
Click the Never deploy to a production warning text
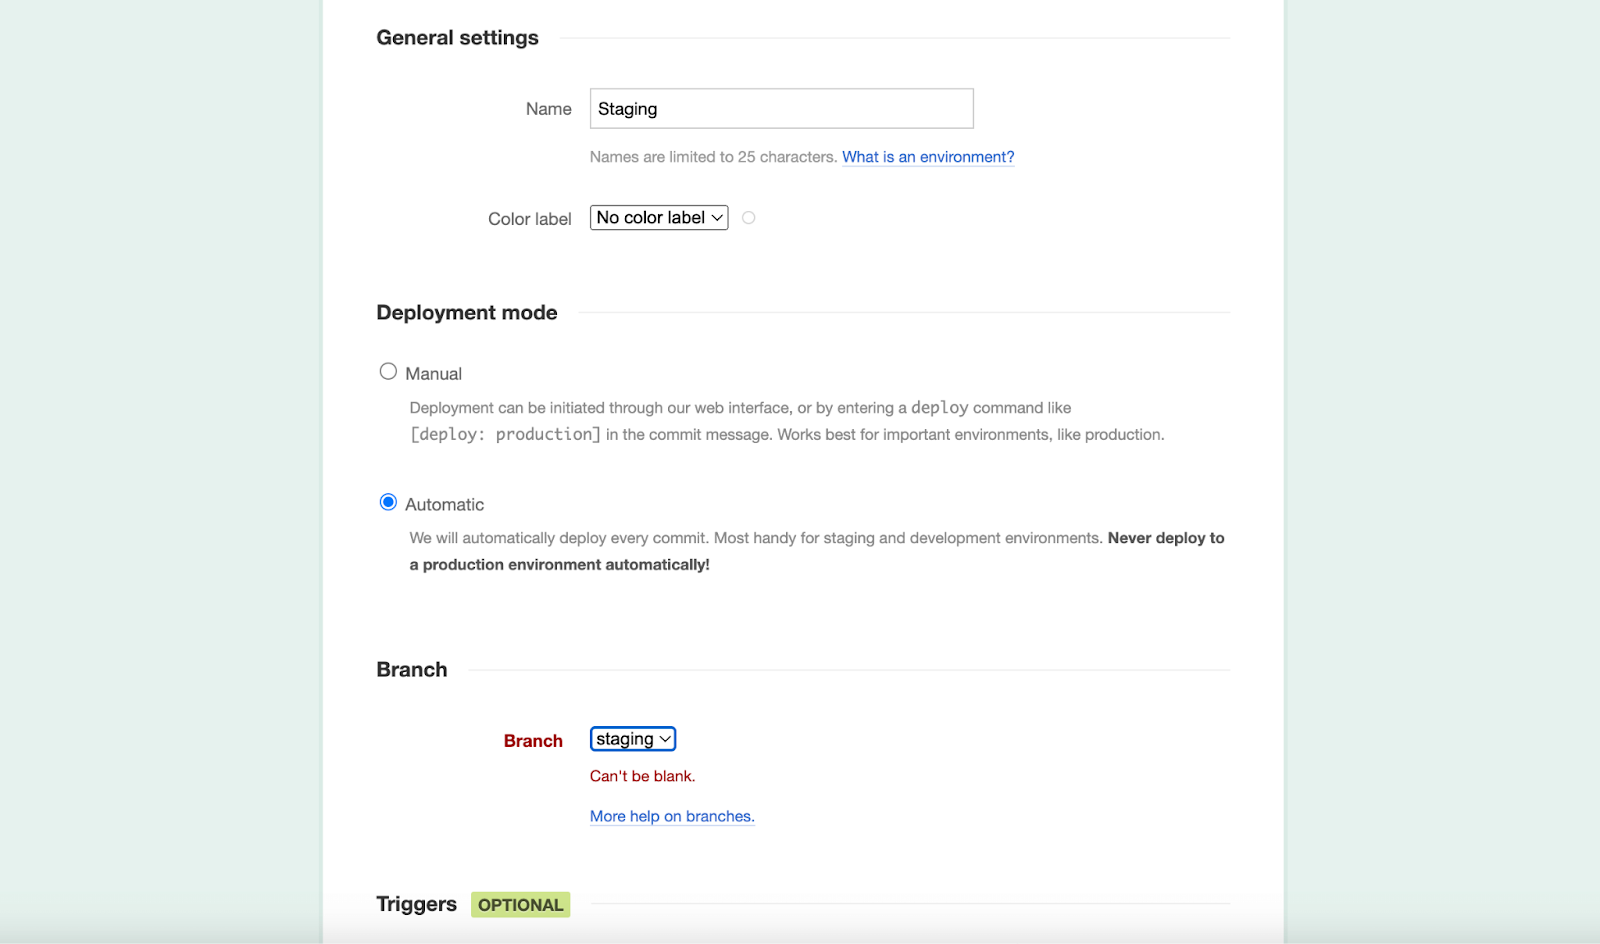[x=817, y=551]
